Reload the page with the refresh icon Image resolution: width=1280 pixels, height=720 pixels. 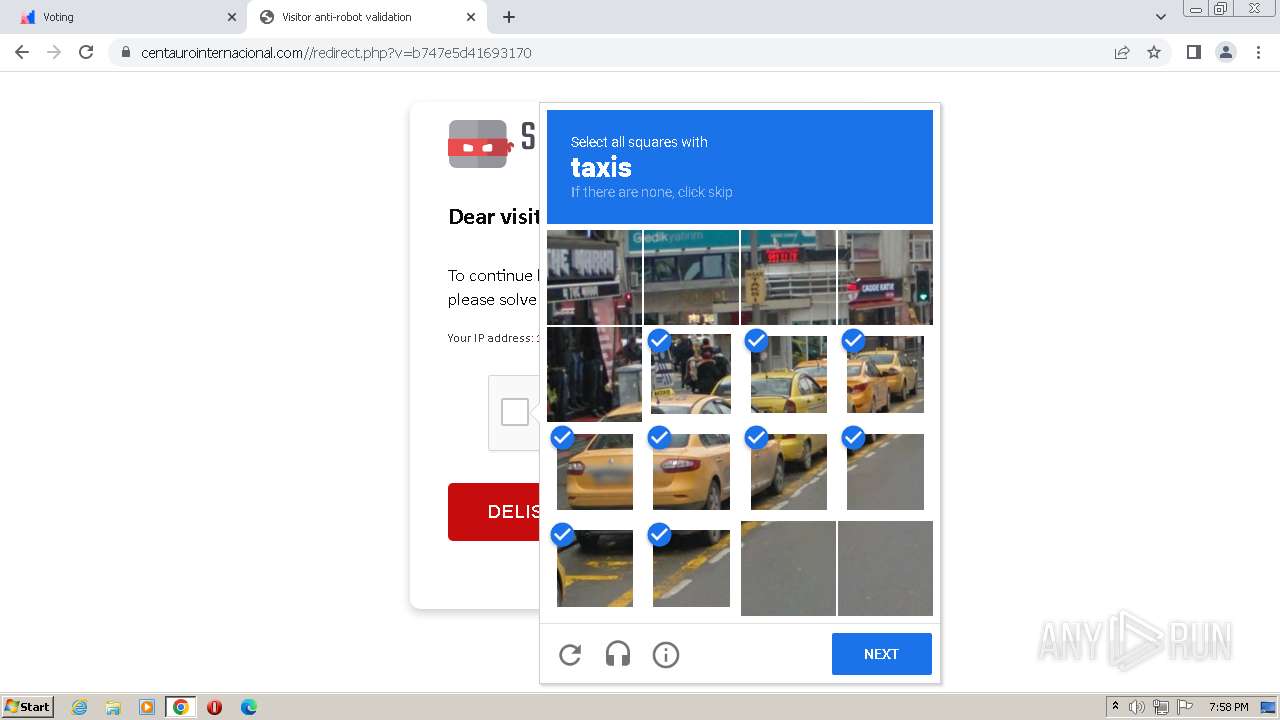(86, 52)
